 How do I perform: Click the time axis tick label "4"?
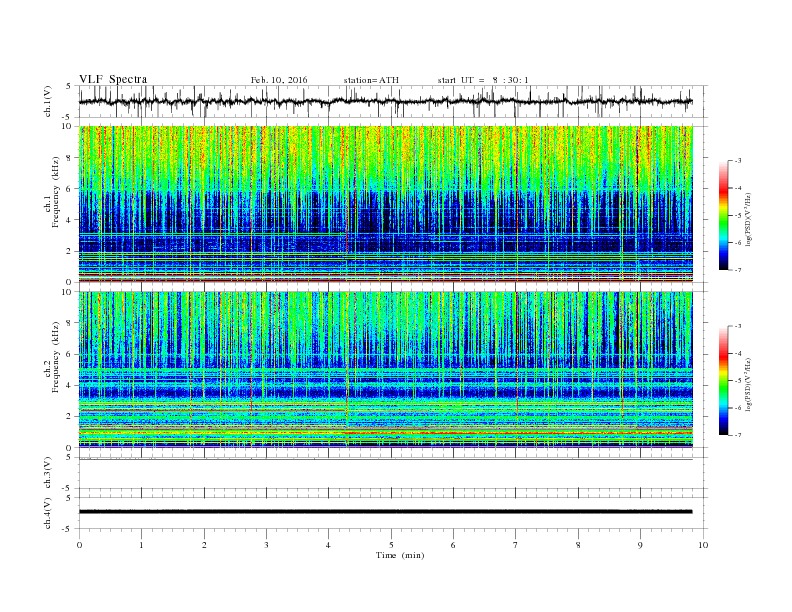[x=328, y=545]
